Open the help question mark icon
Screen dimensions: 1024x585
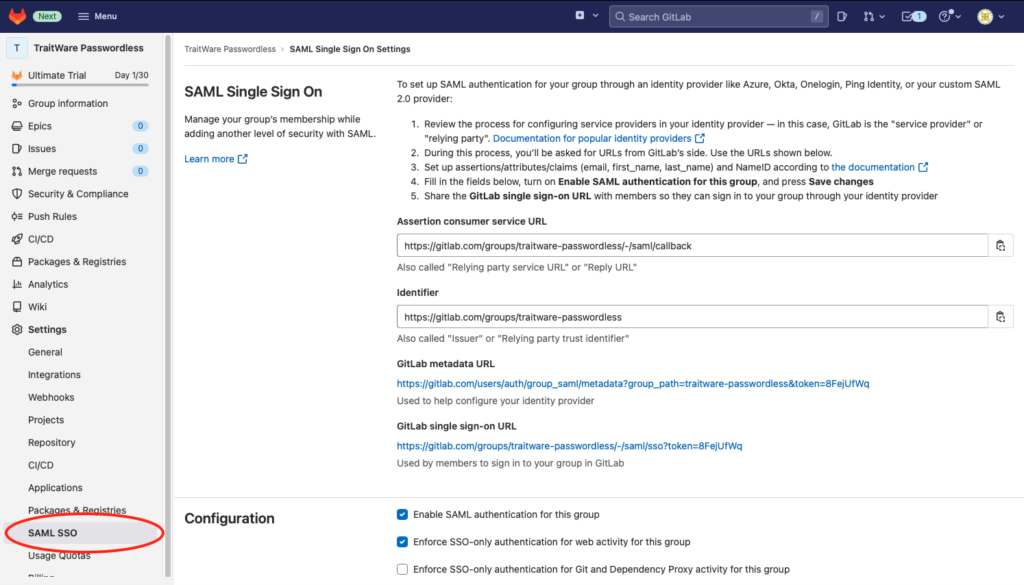coord(945,16)
